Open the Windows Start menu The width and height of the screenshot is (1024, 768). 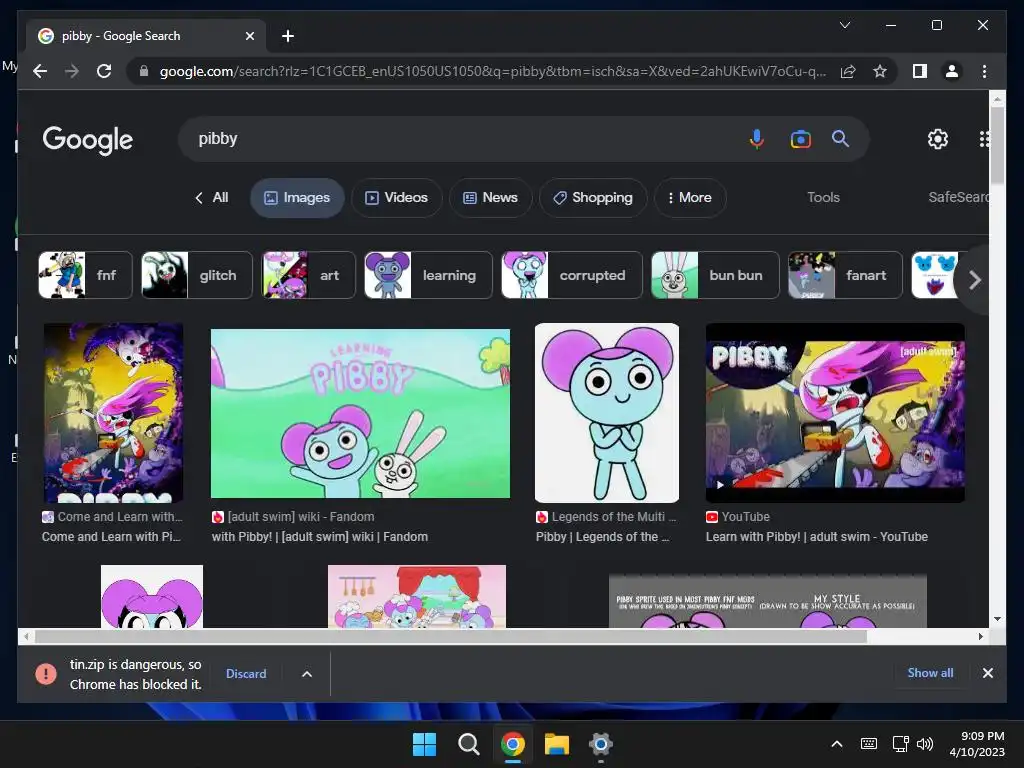[x=424, y=744]
